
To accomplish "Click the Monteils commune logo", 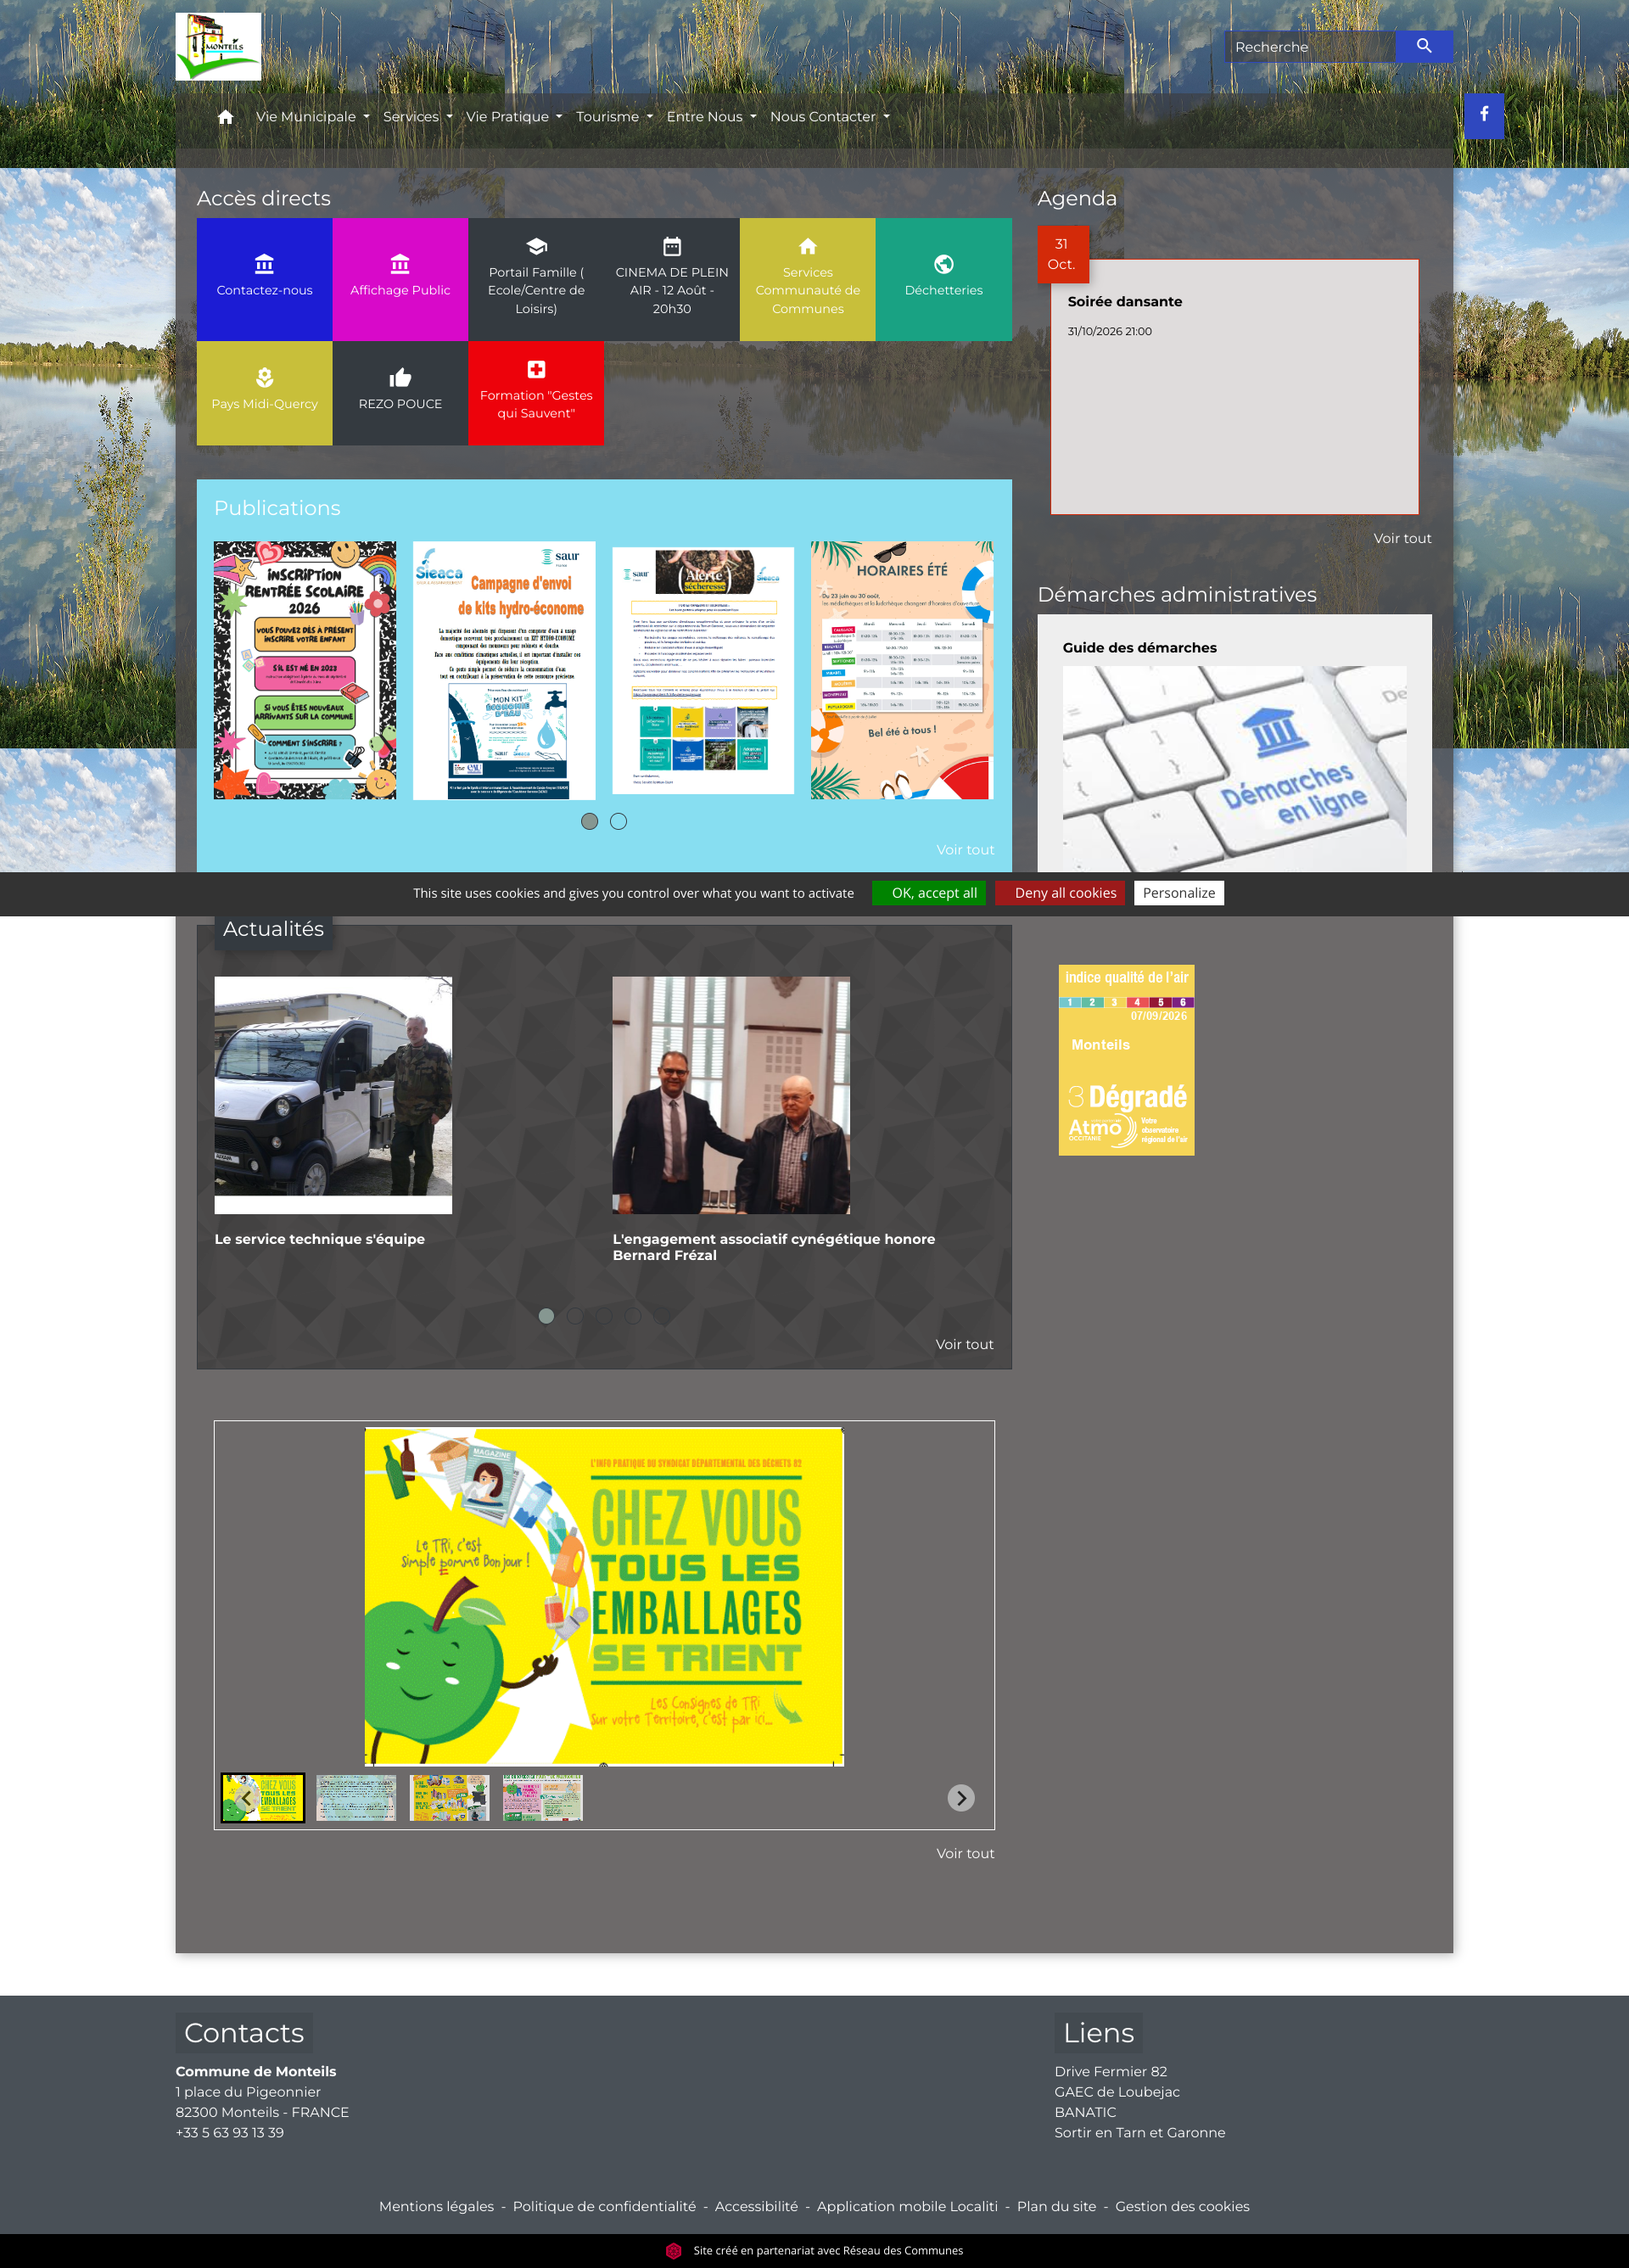I will coord(218,46).
